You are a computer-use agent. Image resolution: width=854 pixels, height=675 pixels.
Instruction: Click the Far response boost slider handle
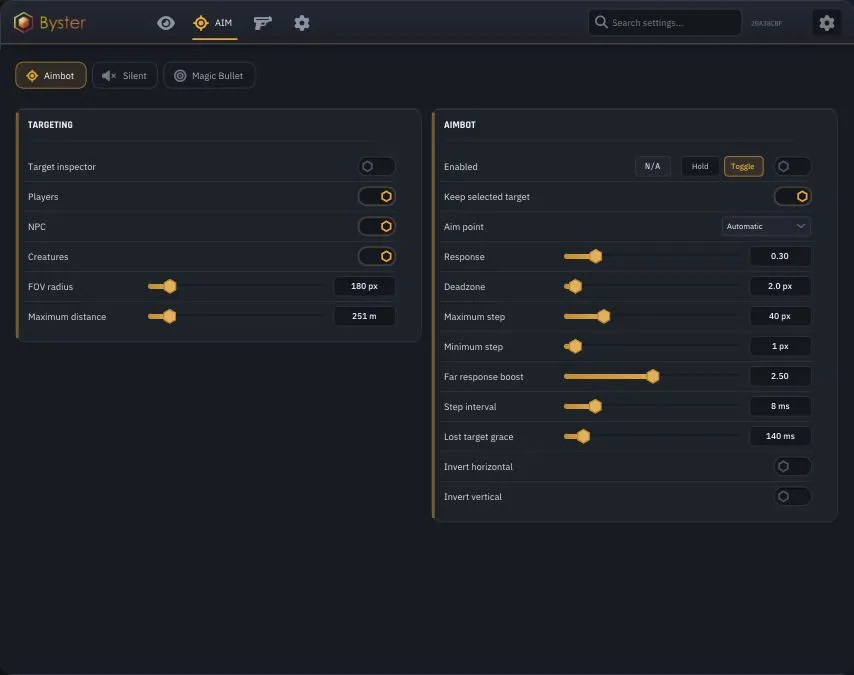point(653,376)
